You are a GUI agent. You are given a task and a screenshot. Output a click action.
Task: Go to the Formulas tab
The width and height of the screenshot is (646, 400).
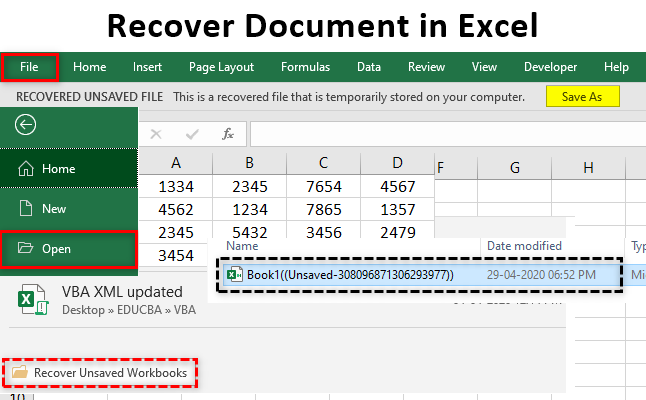coord(305,67)
